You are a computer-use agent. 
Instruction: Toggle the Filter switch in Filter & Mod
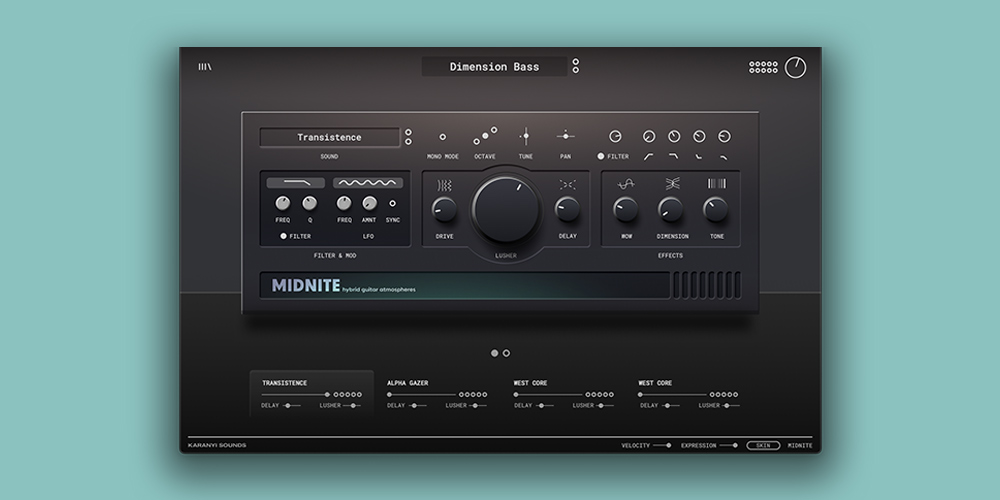point(284,236)
